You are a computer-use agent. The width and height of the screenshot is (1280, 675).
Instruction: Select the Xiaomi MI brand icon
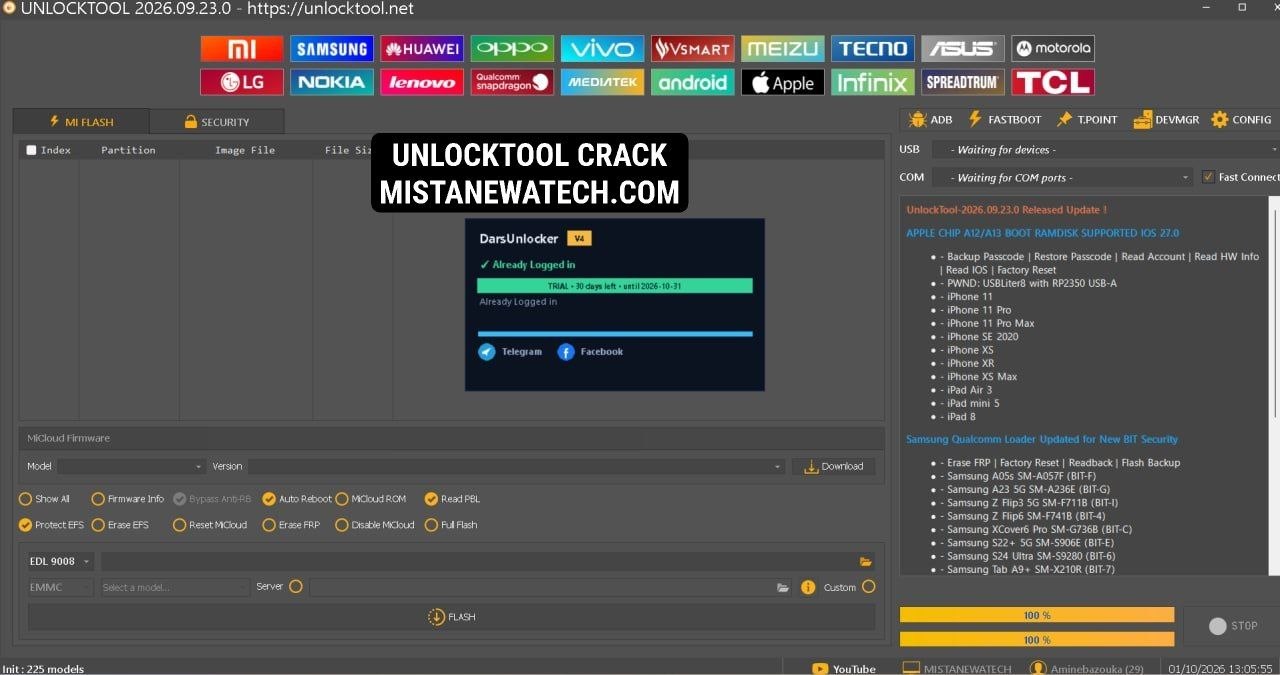coord(242,48)
